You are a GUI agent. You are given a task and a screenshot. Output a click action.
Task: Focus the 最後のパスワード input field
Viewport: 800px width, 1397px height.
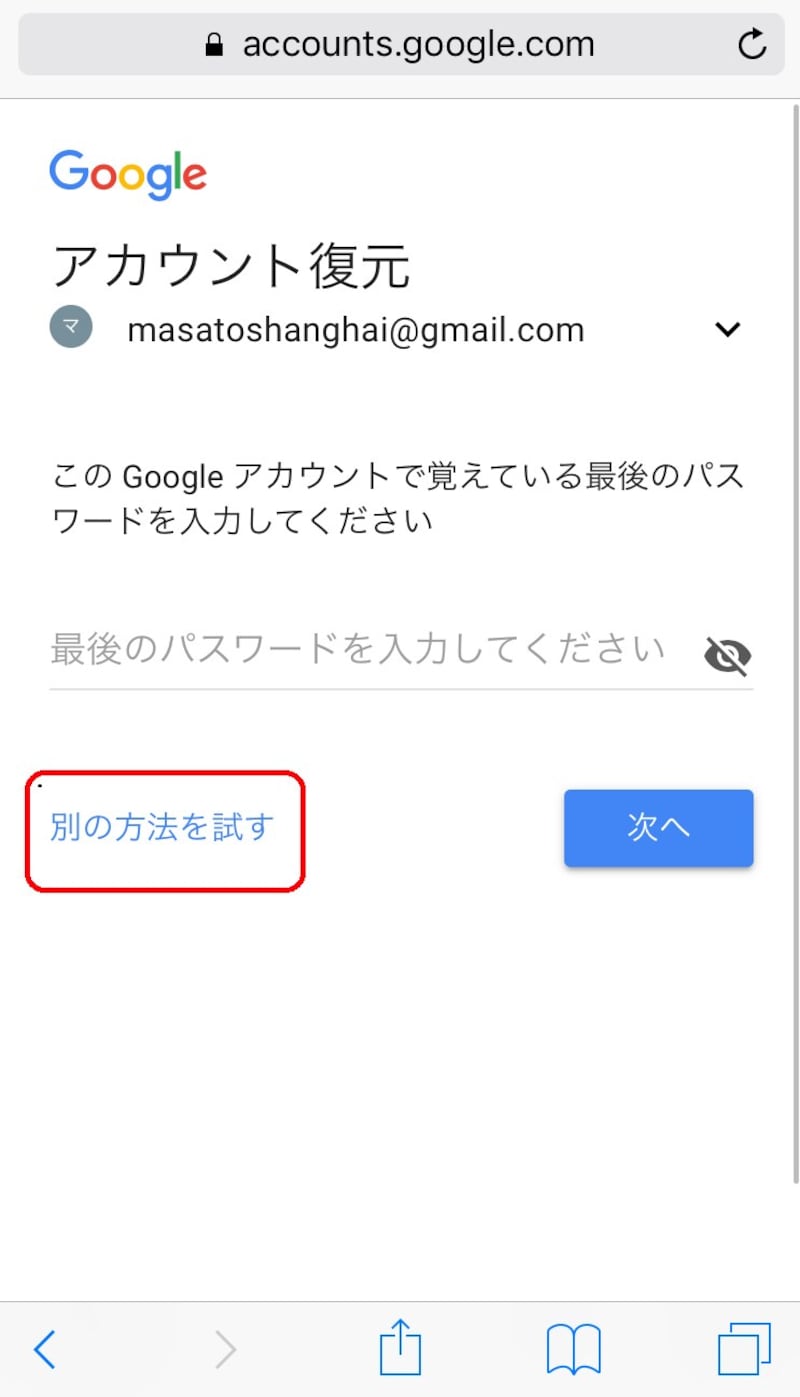tap(375, 651)
